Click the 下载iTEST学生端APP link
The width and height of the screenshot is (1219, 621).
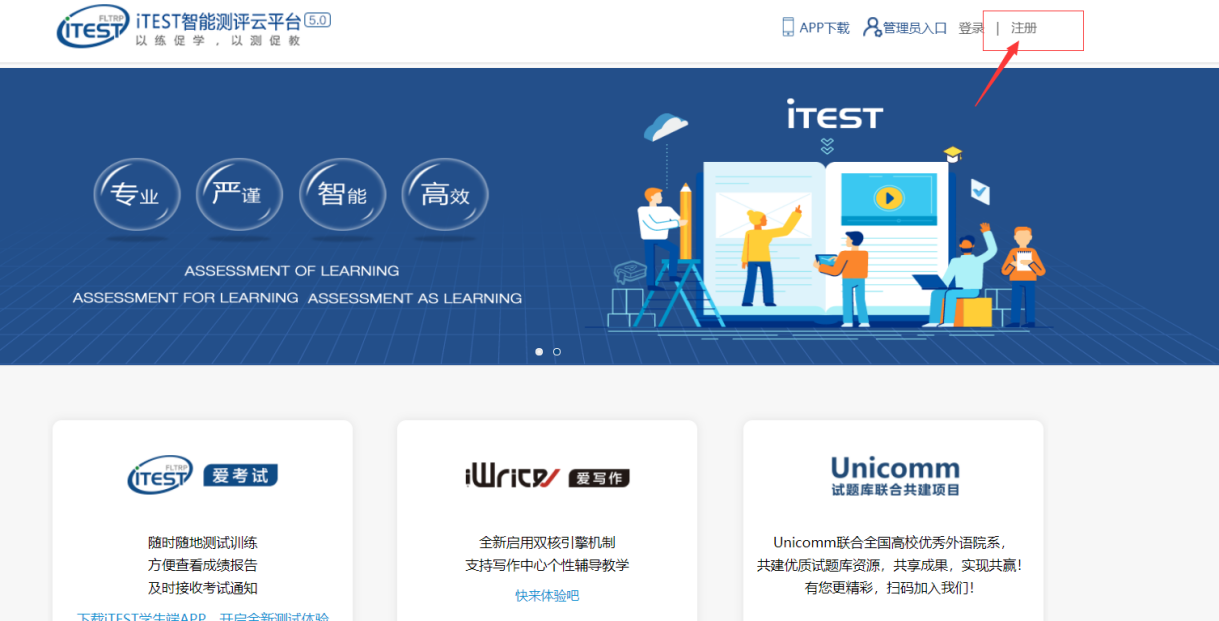pyautogui.click(x=202, y=616)
